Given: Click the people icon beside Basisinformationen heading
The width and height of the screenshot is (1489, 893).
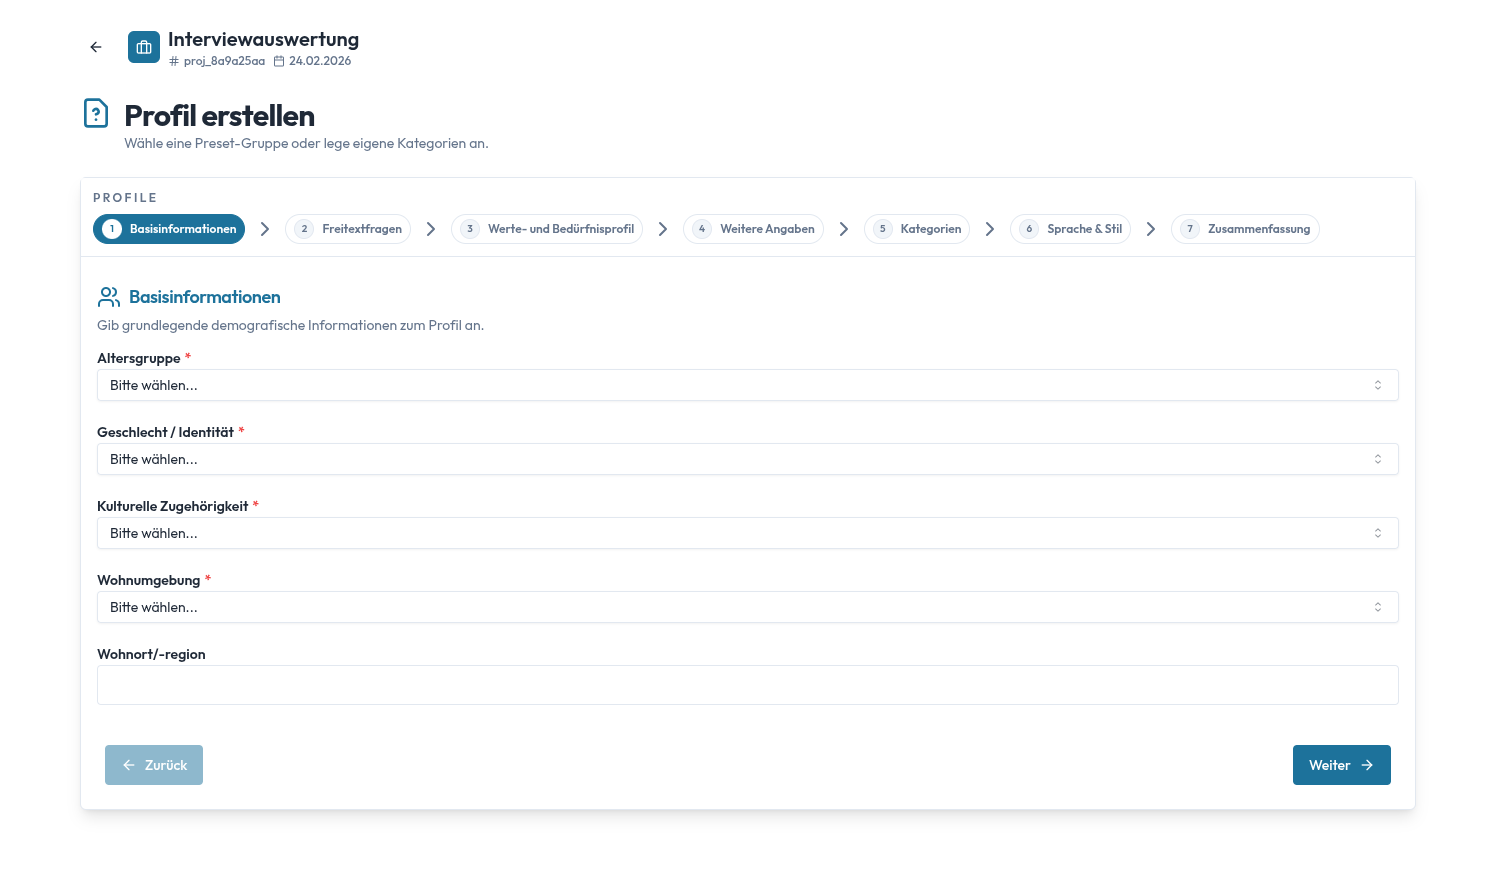Looking at the screenshot, I should coord(109,297).
